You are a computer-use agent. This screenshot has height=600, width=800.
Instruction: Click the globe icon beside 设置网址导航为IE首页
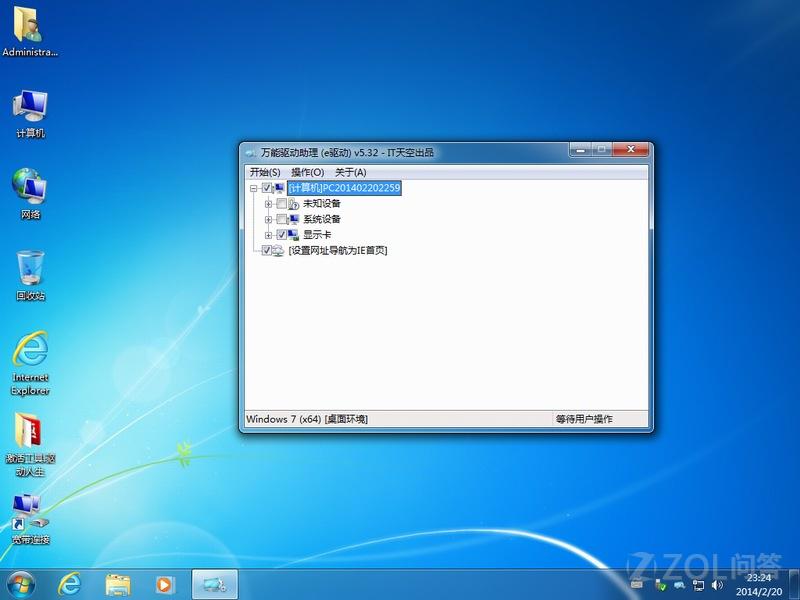(278, 251)
